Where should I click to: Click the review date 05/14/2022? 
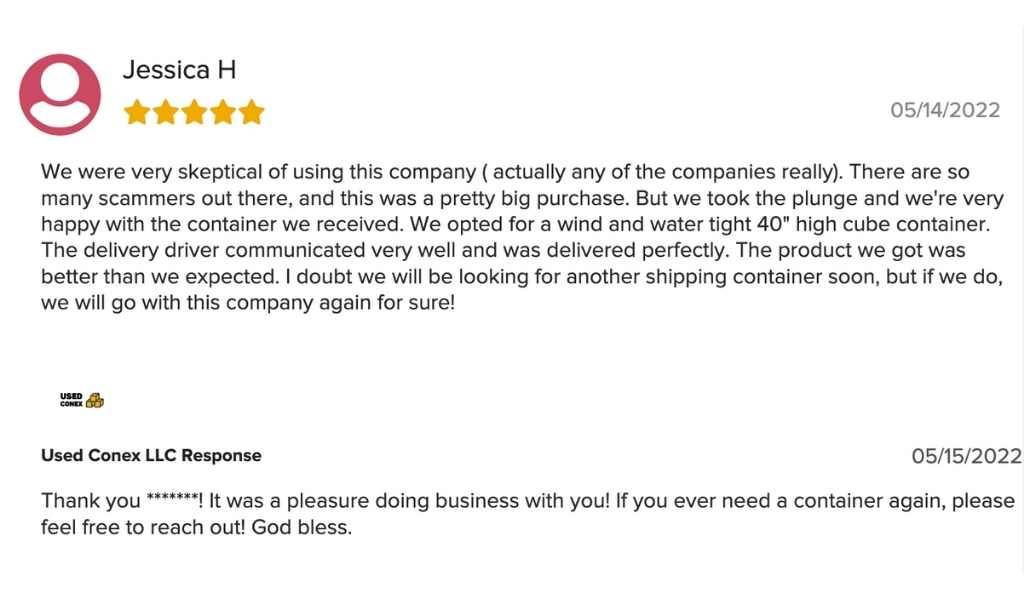[945, 110]
